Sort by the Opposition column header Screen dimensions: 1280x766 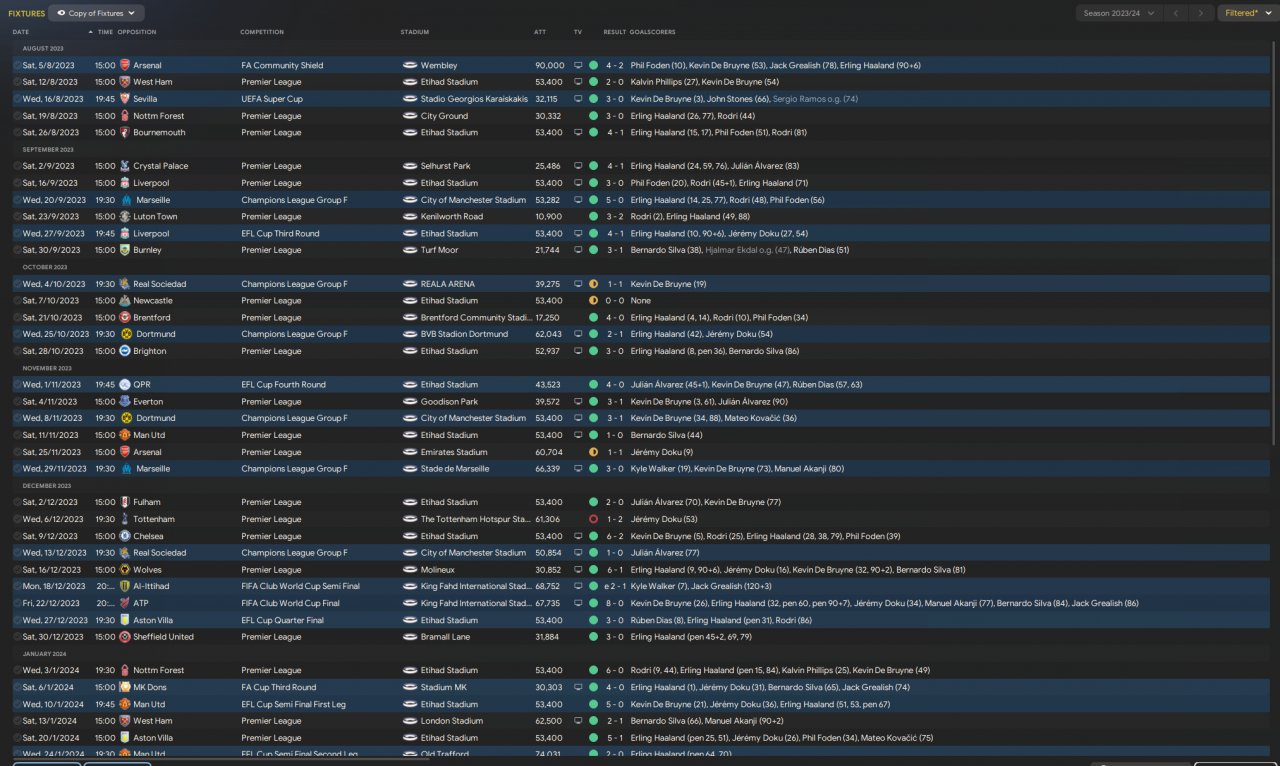(x=137, y=32)
